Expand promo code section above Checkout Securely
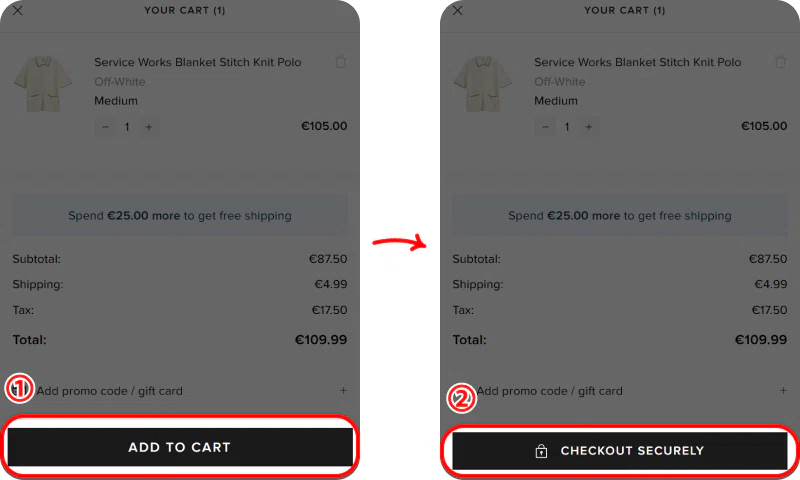This screenshot has height=480, width=800. point(783,391)
